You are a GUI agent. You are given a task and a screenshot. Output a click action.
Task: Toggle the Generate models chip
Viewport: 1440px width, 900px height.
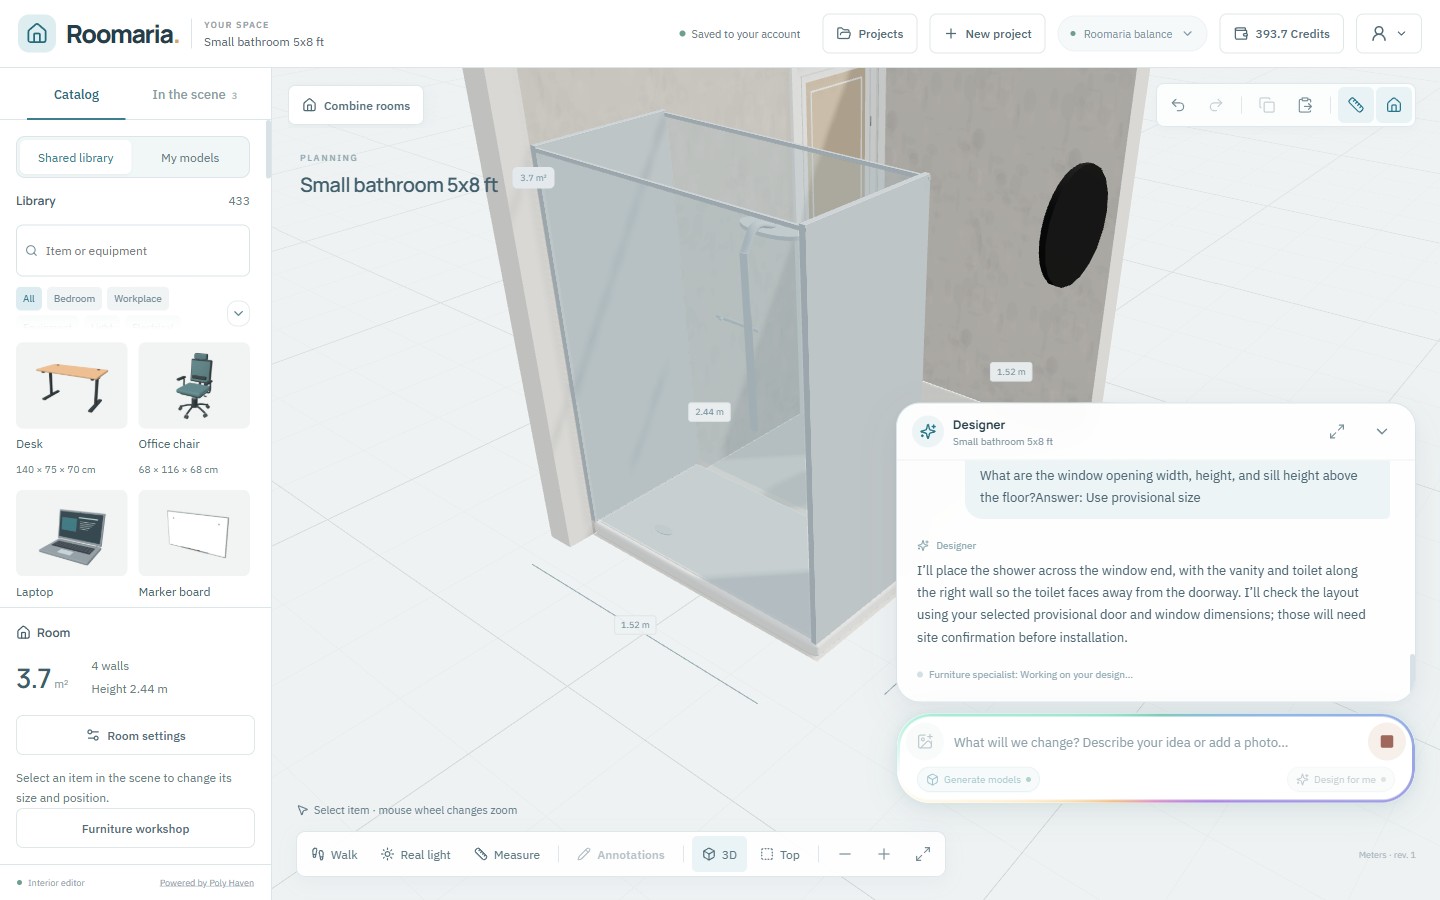tap(979, 779)
